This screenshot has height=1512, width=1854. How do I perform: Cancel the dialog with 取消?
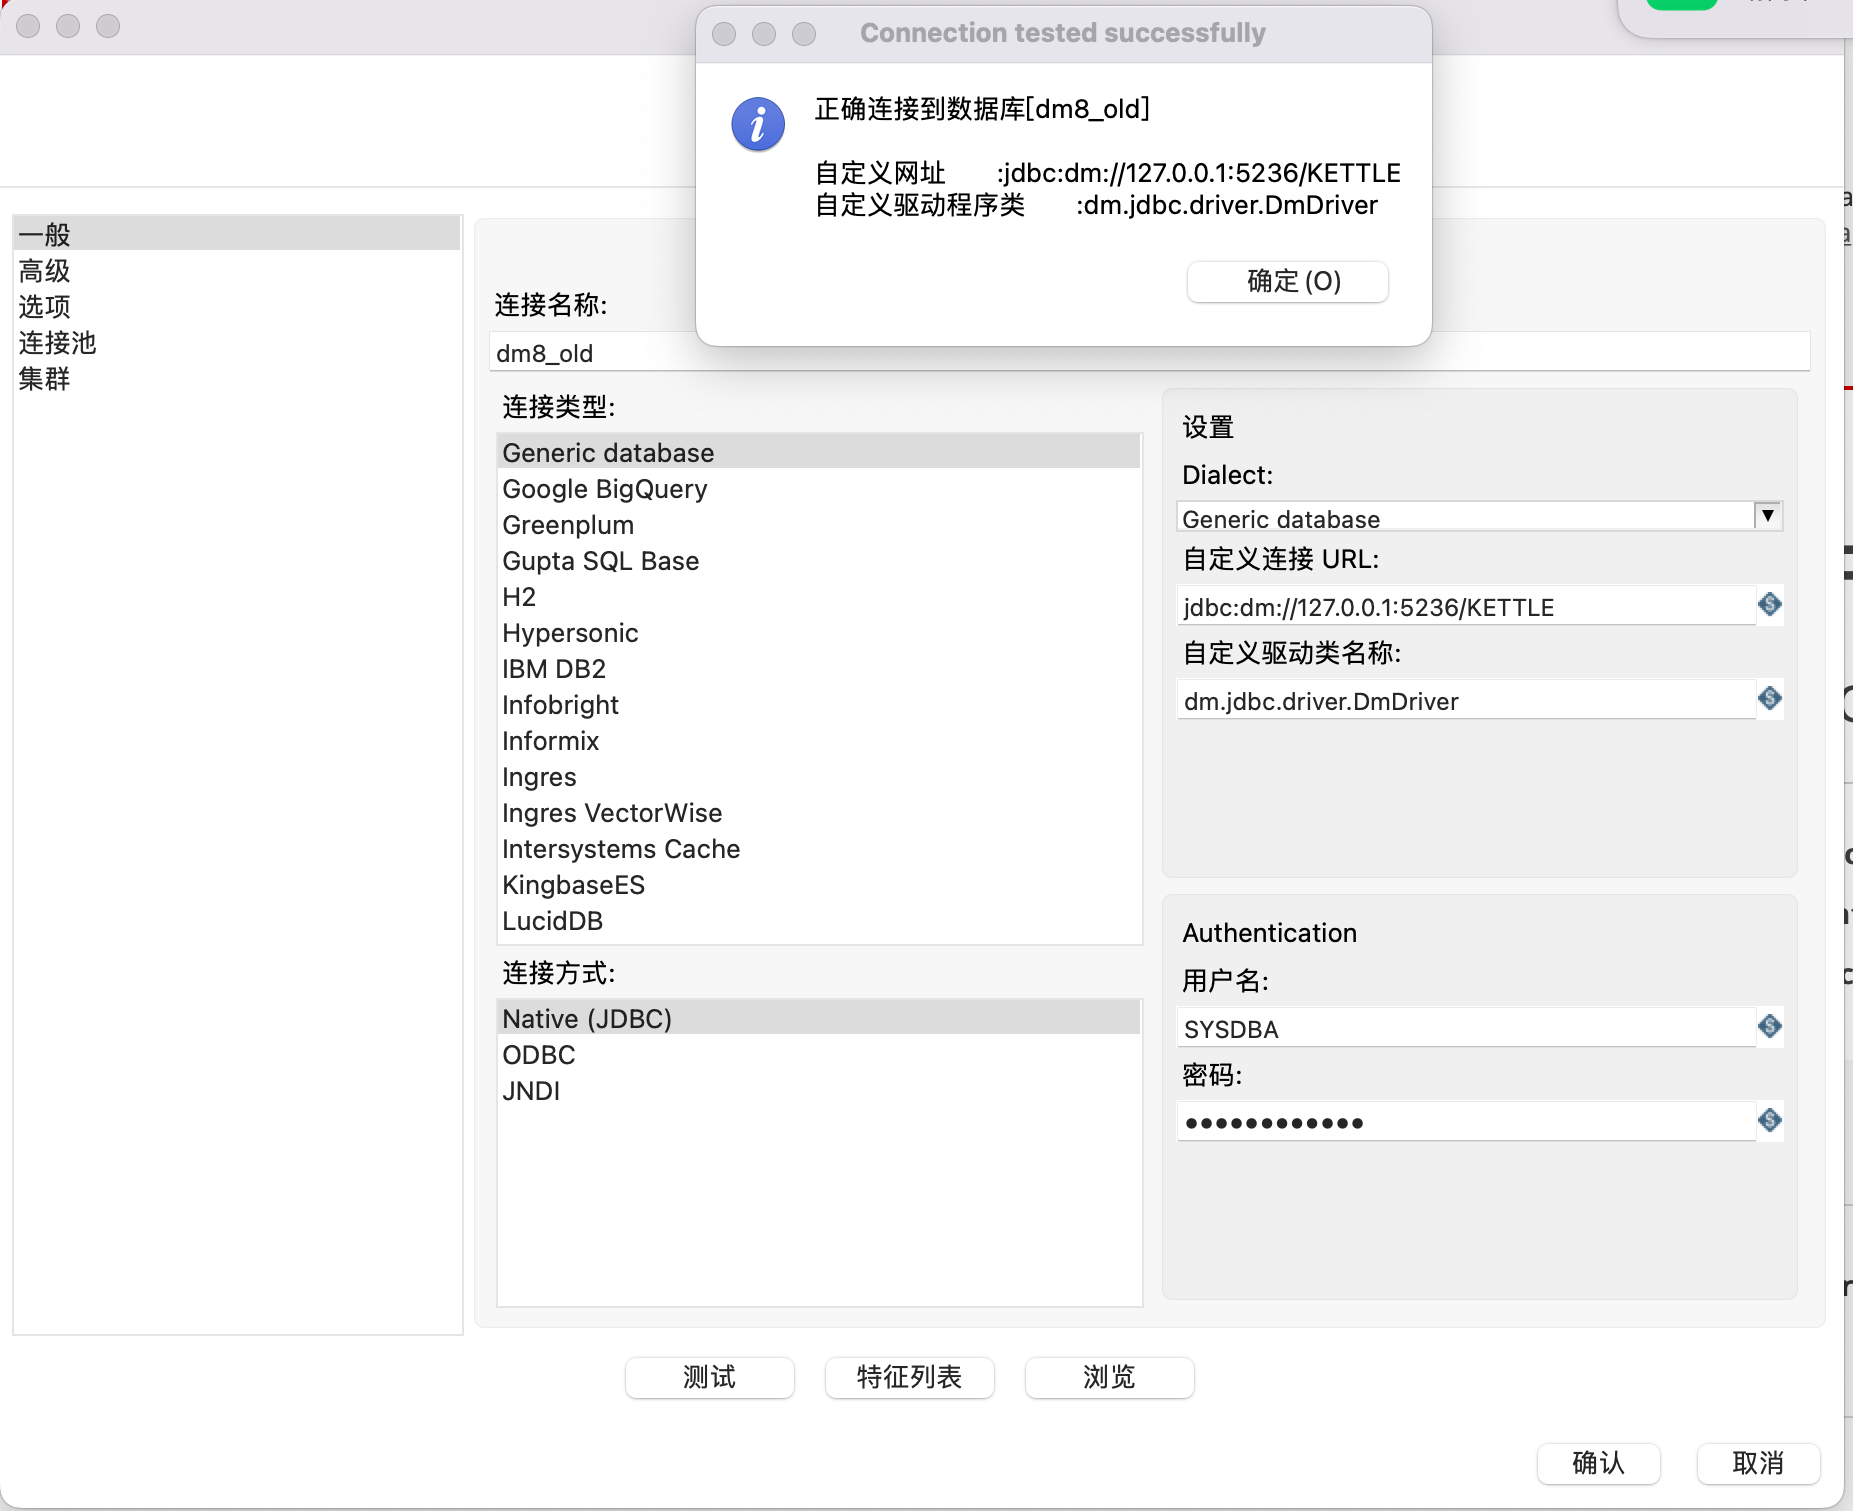(1758, 1464)
